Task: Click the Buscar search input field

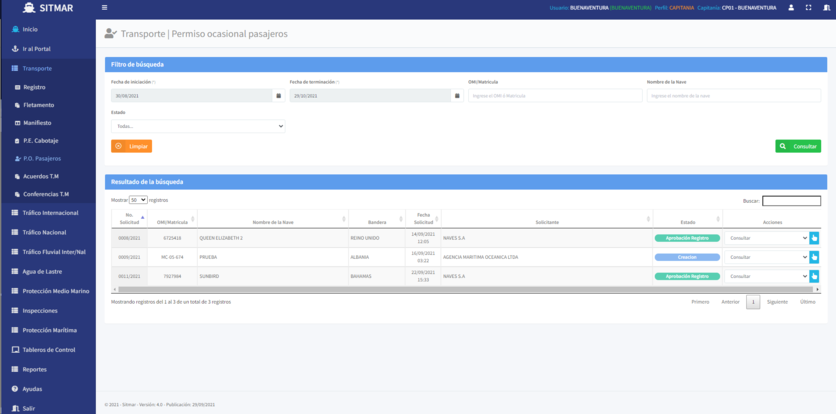Action: point(791,200)
